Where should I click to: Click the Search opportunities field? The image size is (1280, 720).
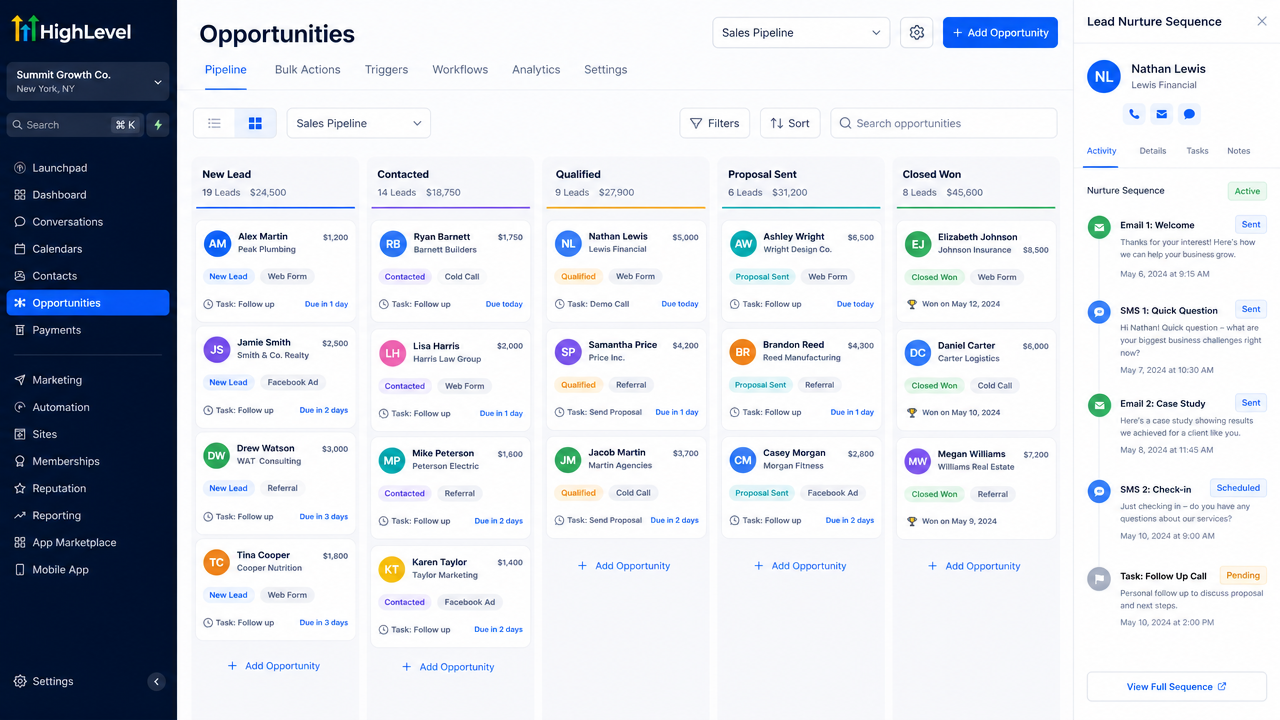[944, 123]
